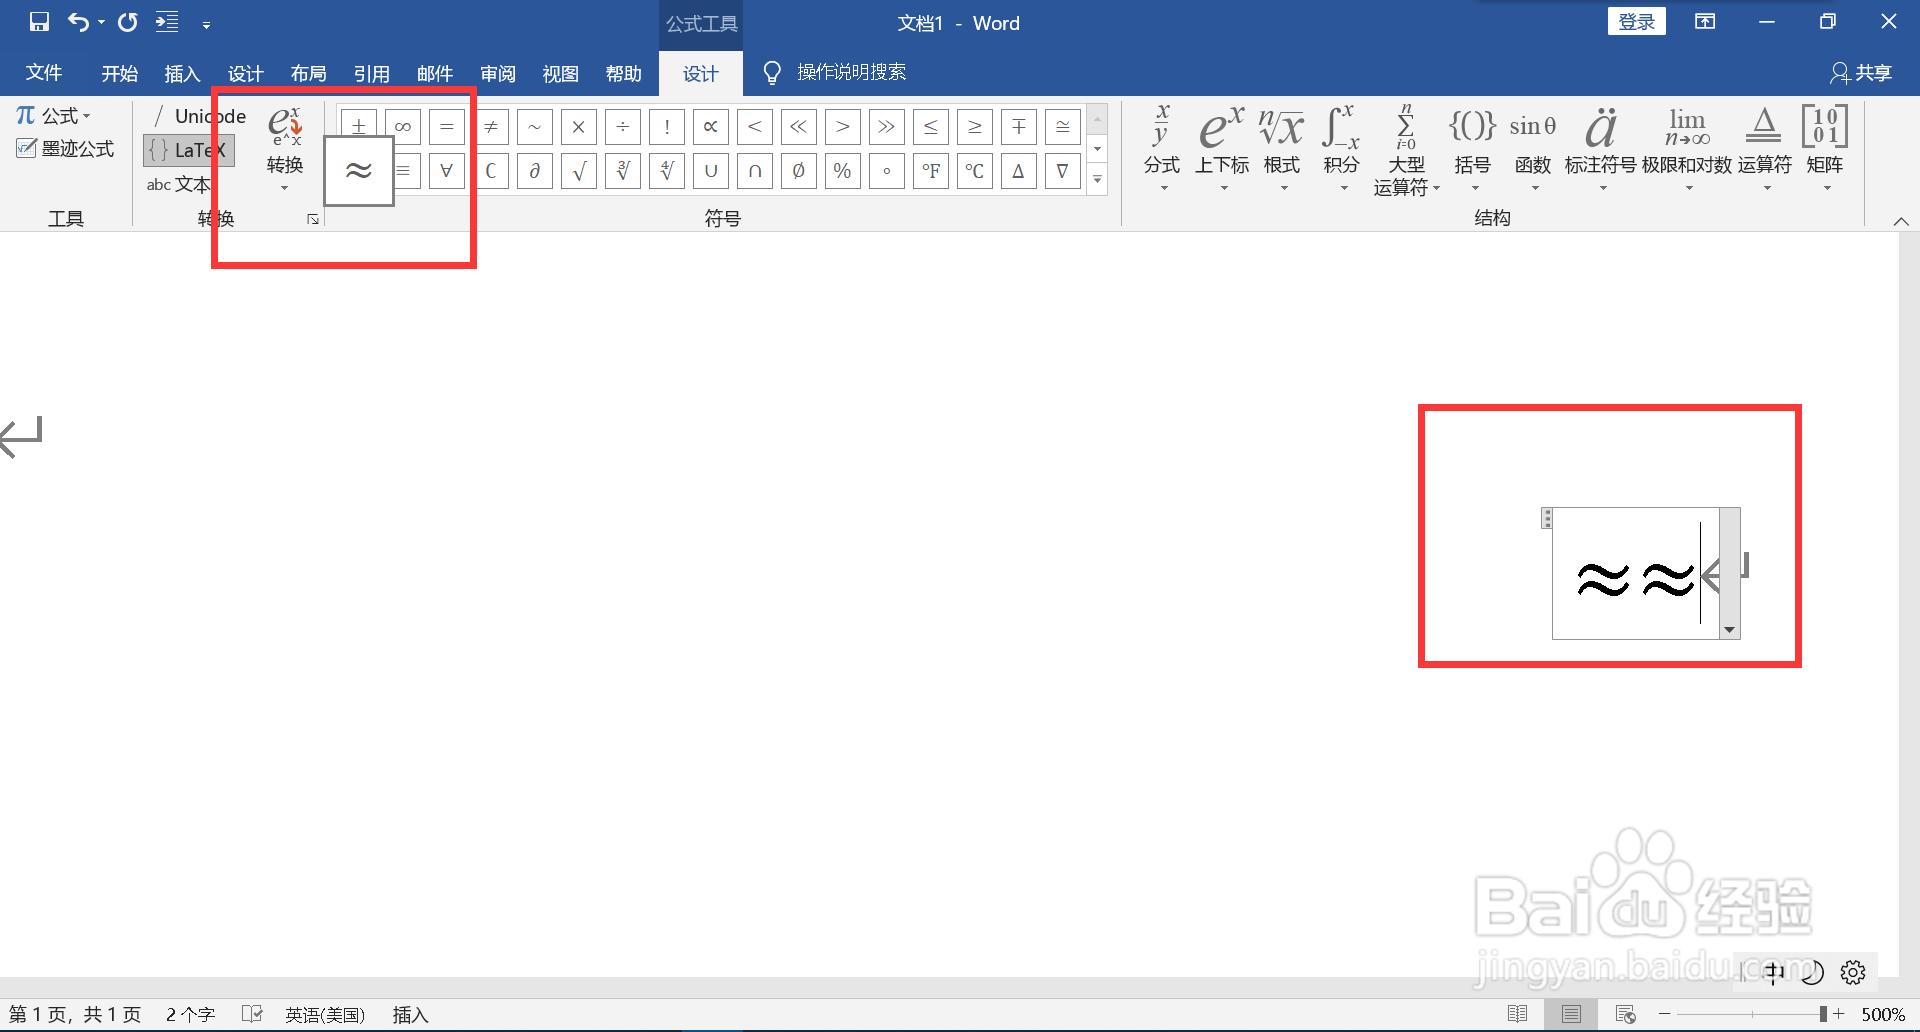Insert the empty set symbol
This screenshot has height=1032, width=1920.
click(799, 171)
